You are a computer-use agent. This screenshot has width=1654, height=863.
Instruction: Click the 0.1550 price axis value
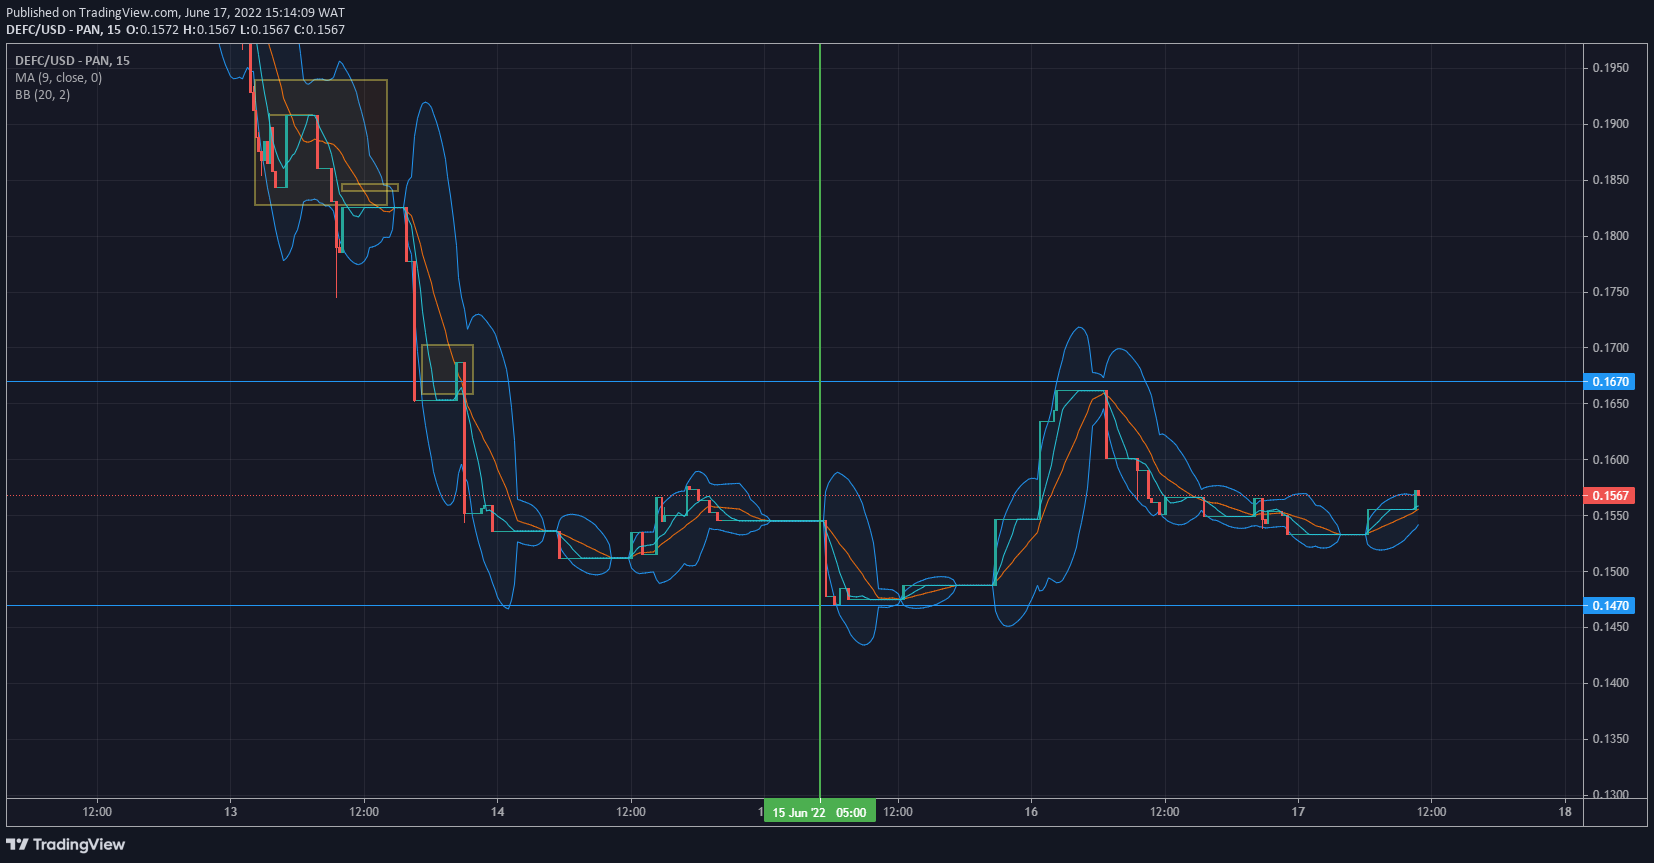click(1611, 516)
